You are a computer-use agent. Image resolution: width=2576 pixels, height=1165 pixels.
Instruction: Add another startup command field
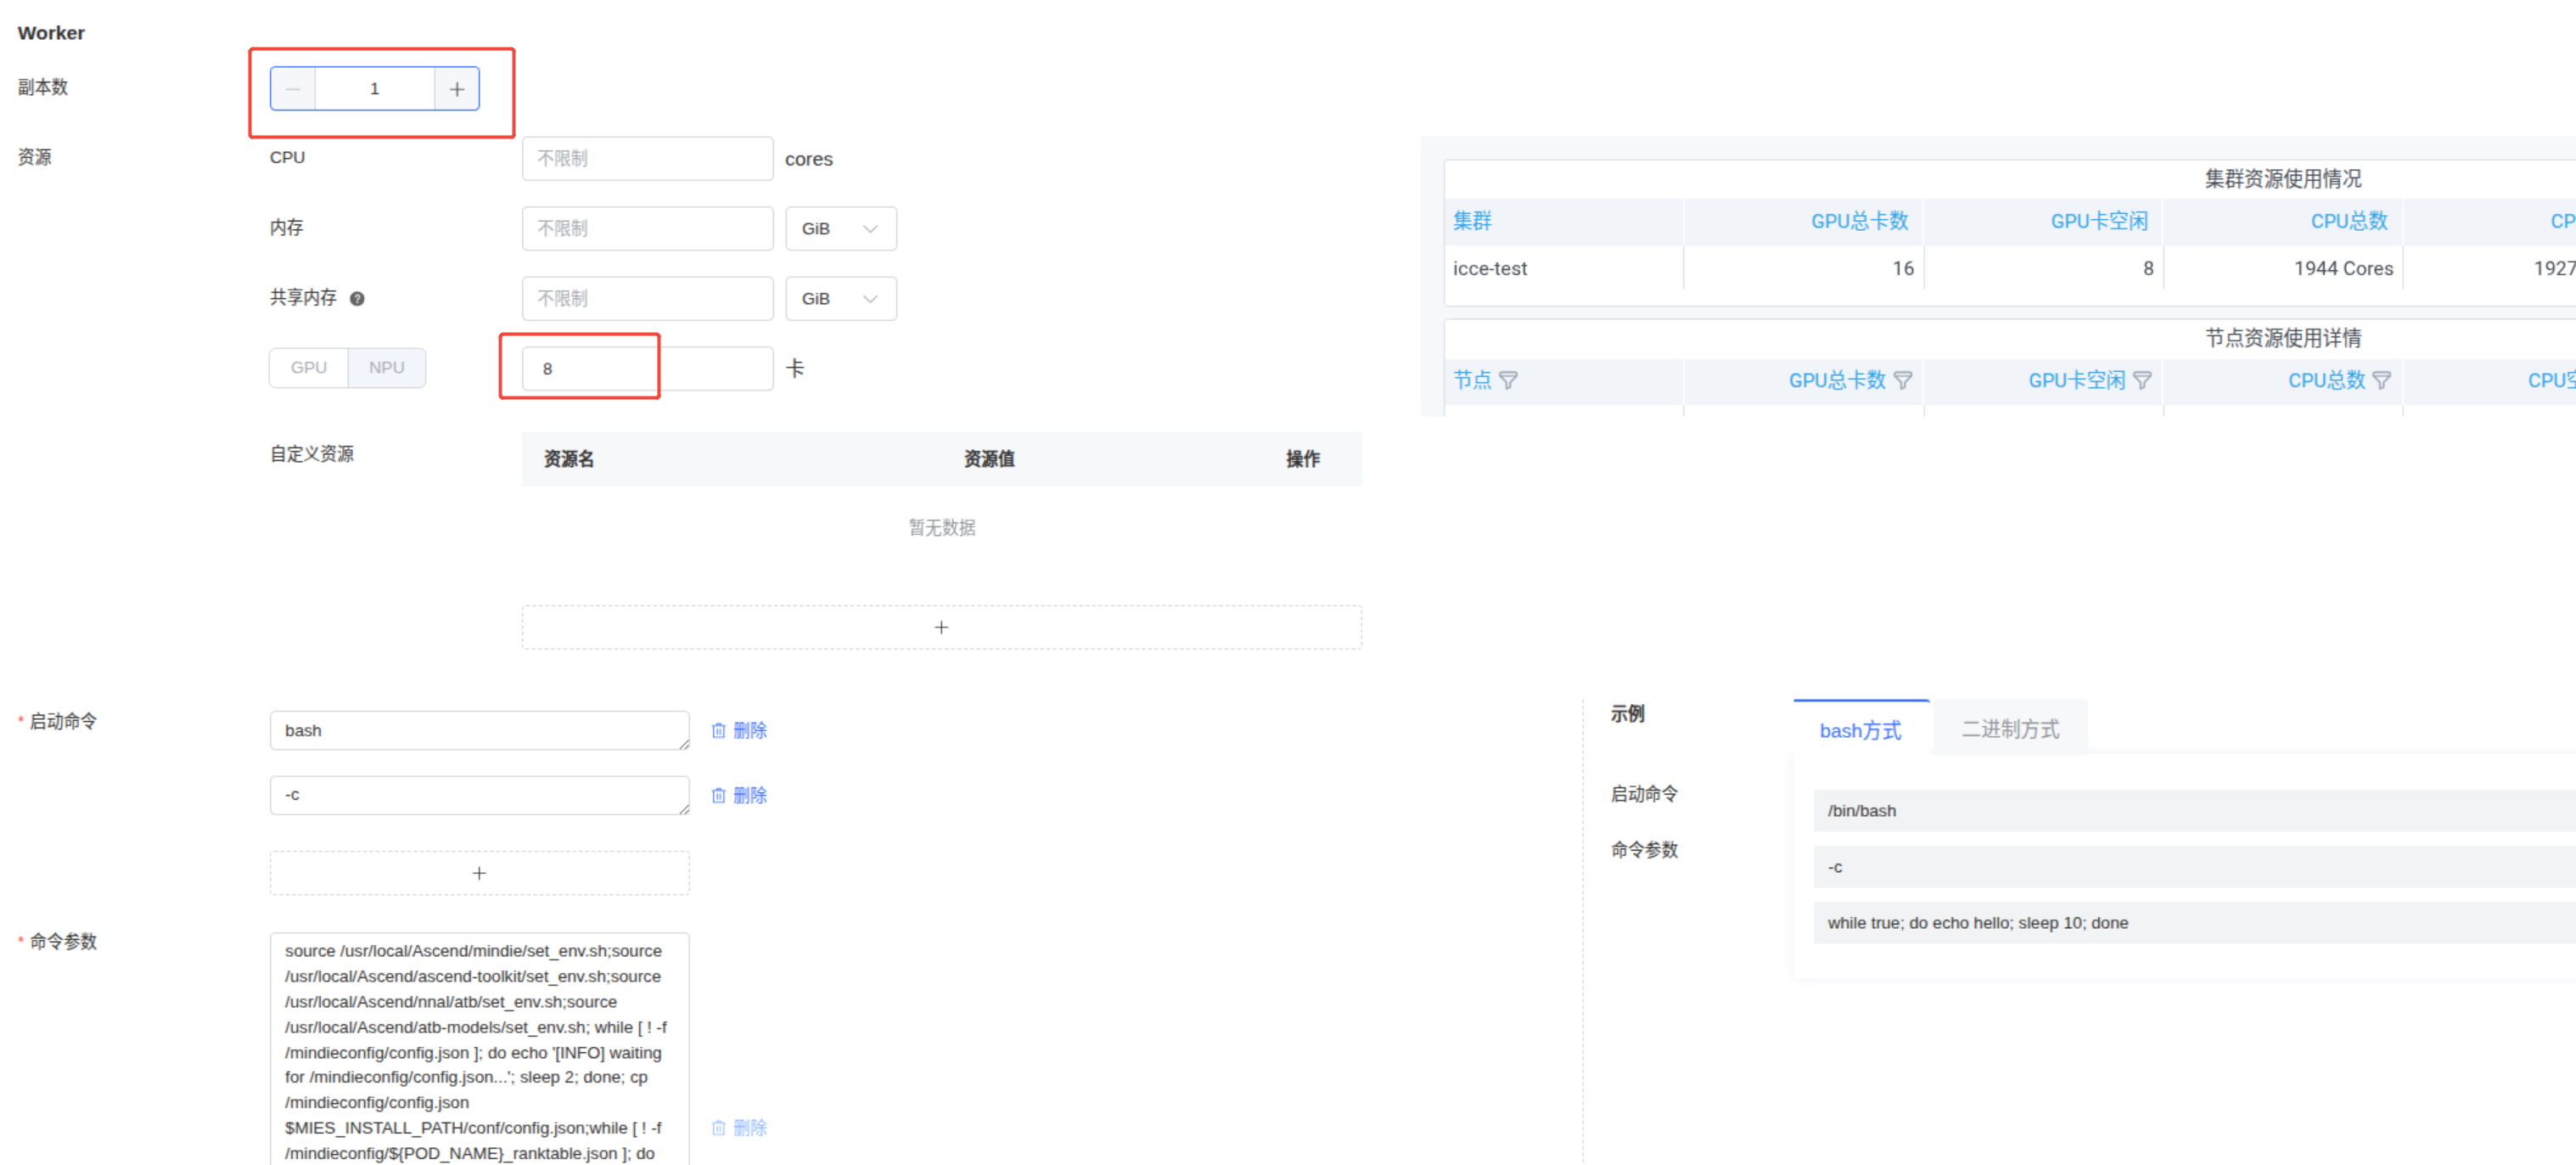coord(479,873)
